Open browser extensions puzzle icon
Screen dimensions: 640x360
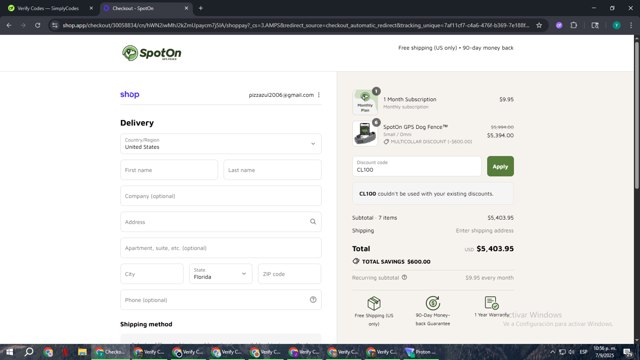(x=574, y=25)
